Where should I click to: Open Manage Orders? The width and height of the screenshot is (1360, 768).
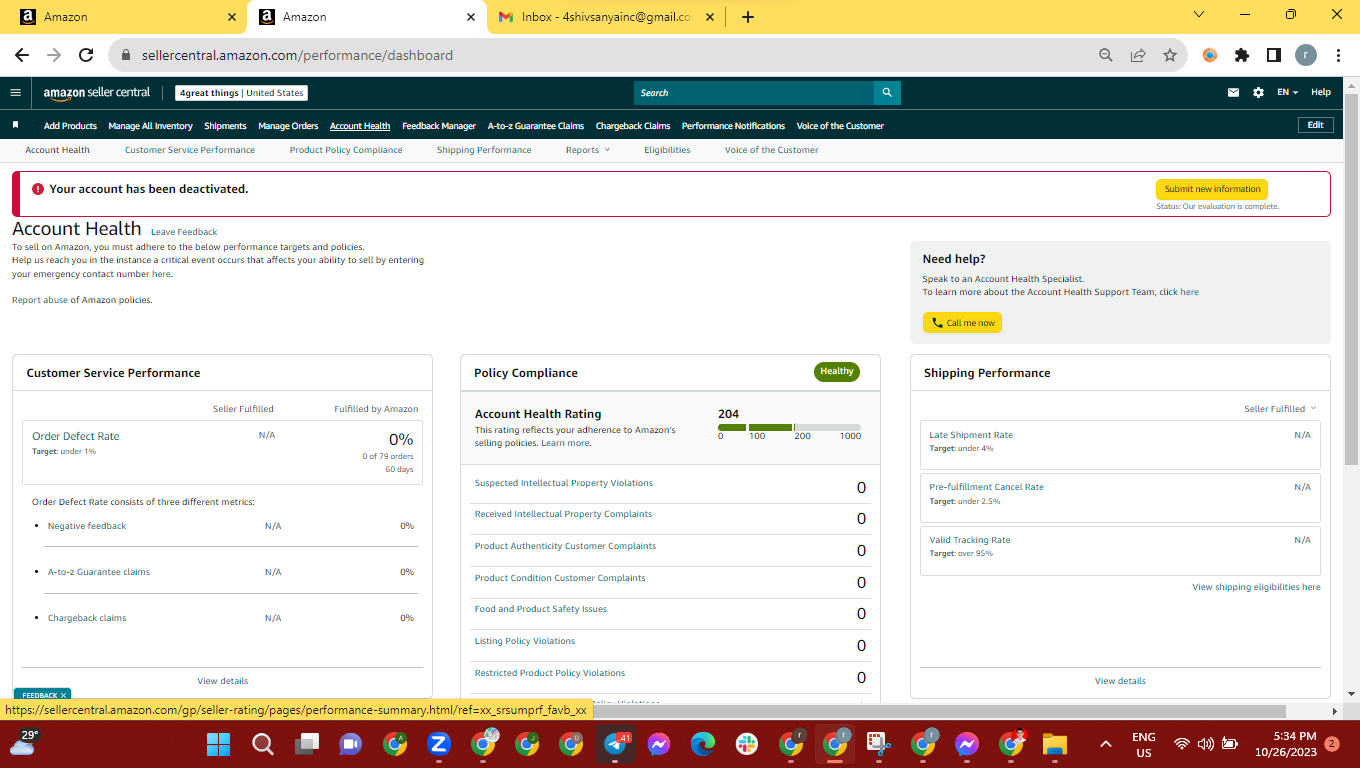(288, 126)
